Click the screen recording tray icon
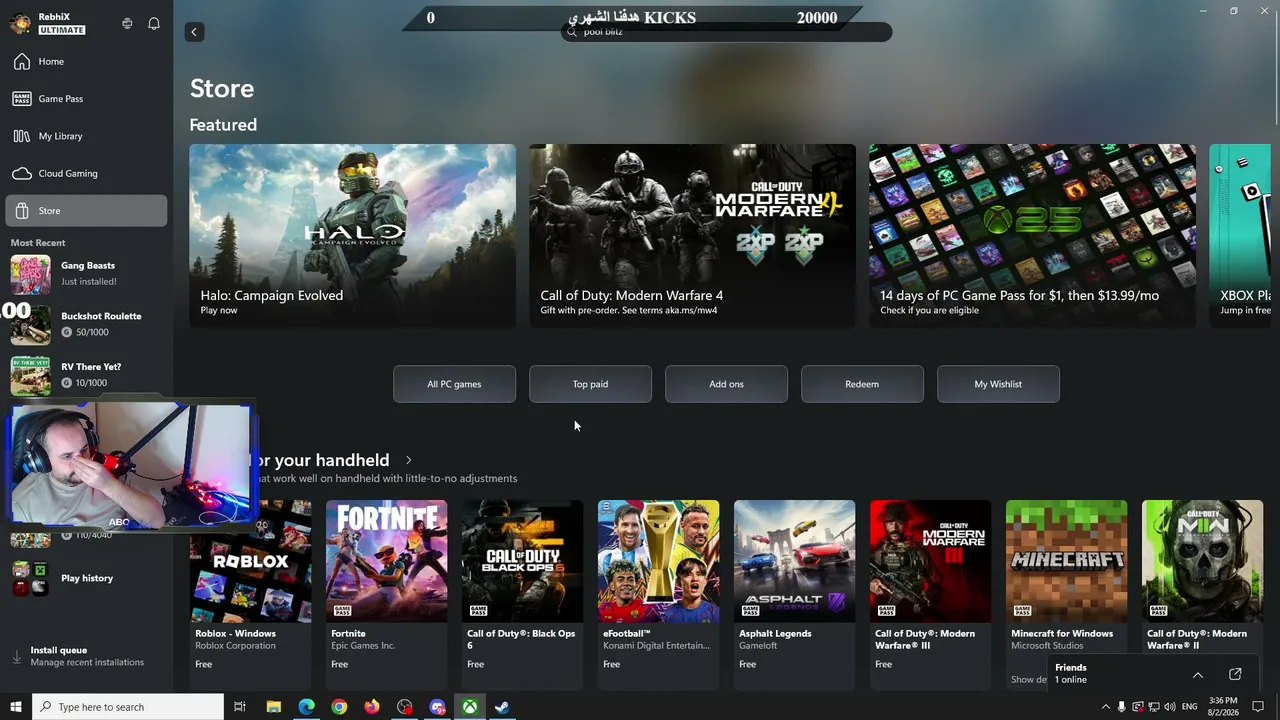The image size is (1280, 720). click(1138, 707)
